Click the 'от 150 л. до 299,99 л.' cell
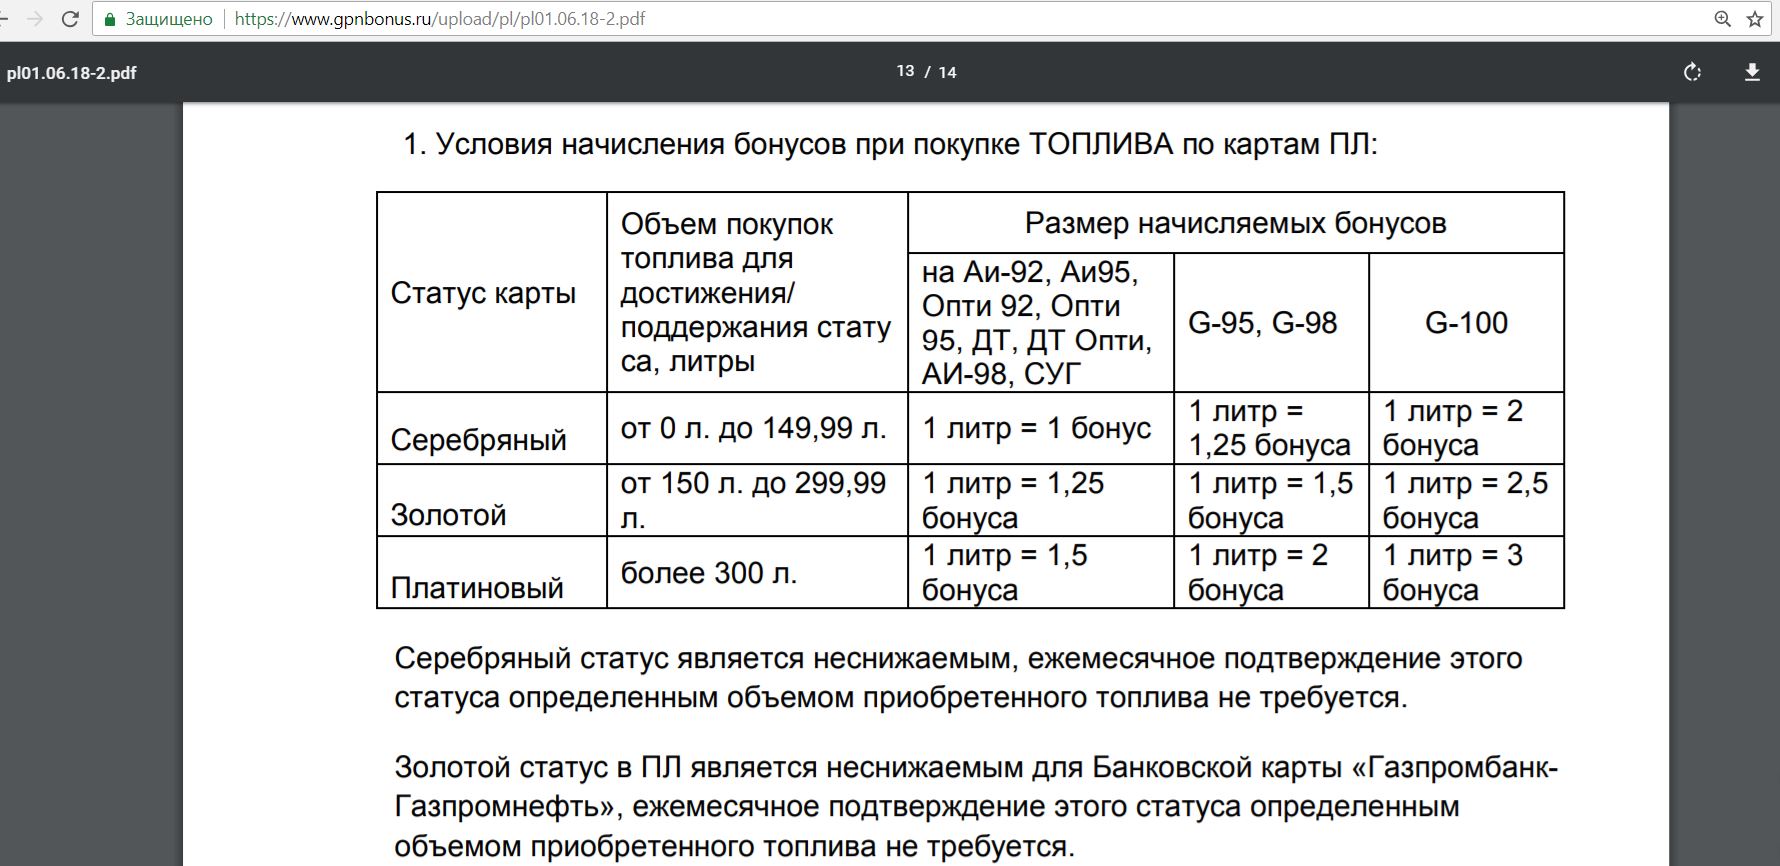Image resolution: width=1780 pixels, height=866 pixels. pos(757,500)
